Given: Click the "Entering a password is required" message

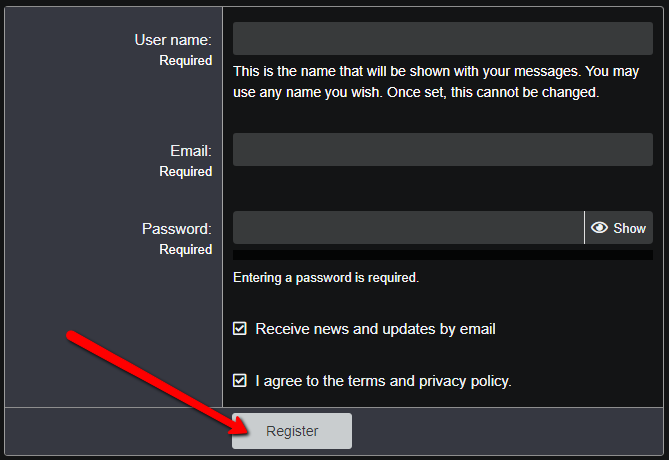Looking at the screenshot, I should tap(326, 278).
